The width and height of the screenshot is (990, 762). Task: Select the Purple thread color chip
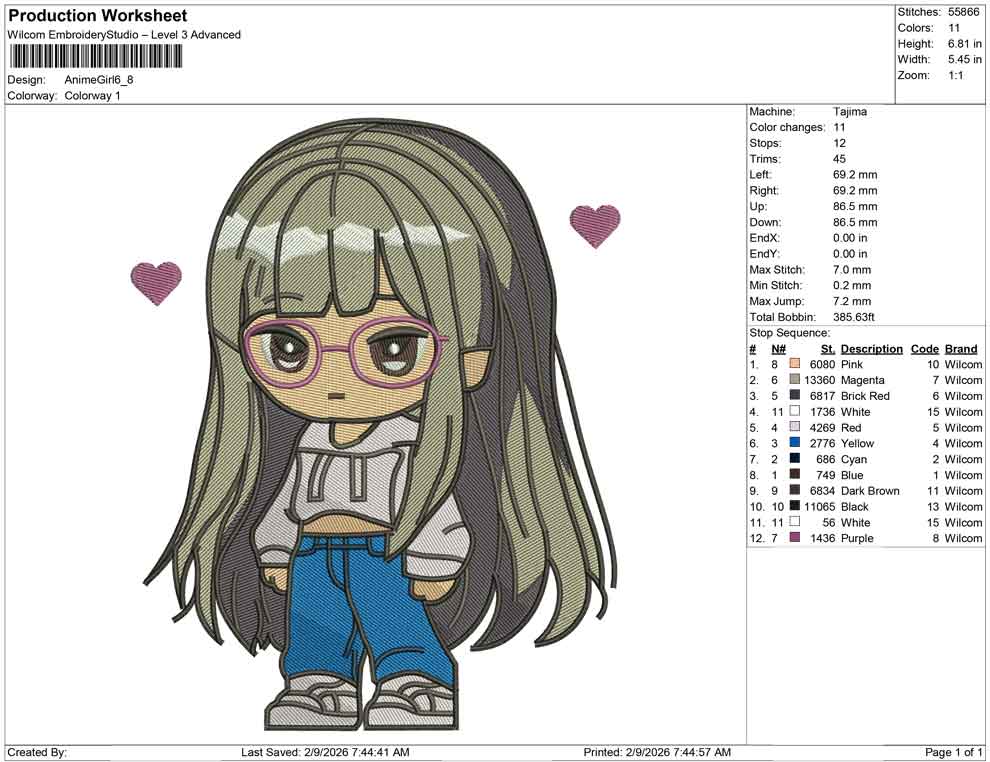pos(795,538)
